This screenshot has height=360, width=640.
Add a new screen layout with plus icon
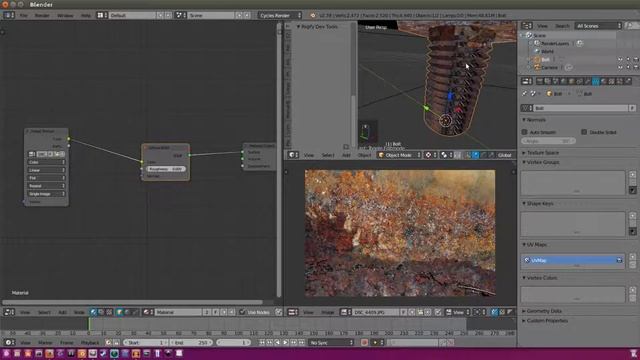click(x=160, y=15)
